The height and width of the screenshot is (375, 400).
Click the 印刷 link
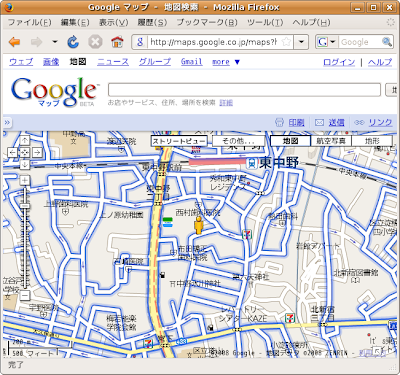(x=296, y=123)
